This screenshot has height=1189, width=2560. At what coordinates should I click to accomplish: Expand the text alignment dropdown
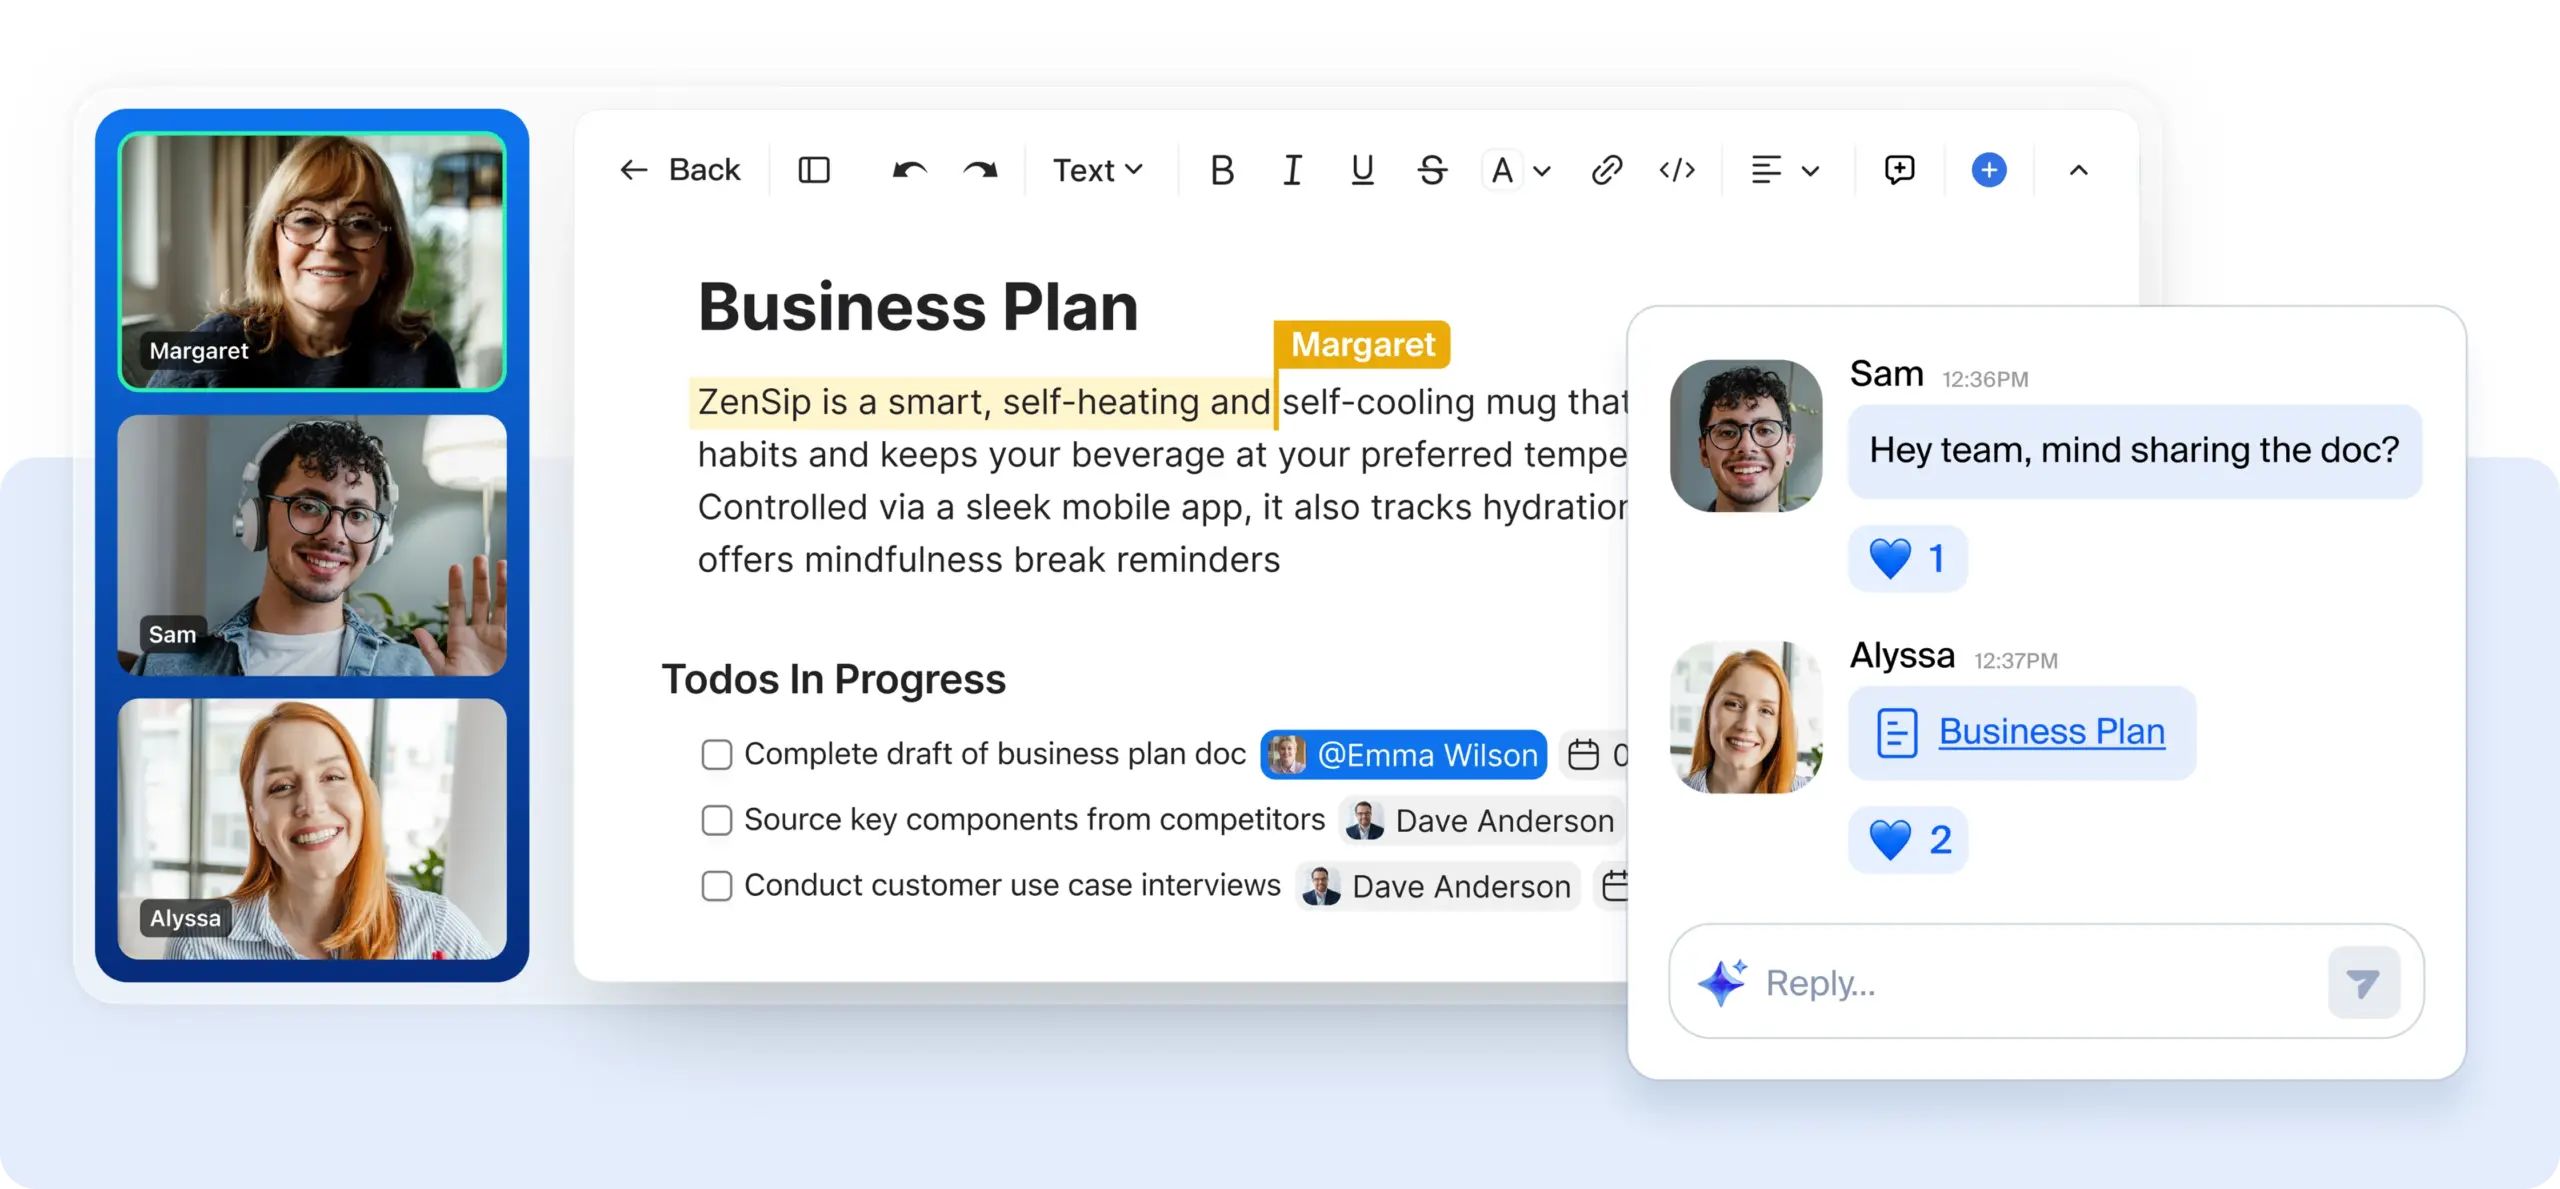coord(1810,171)
